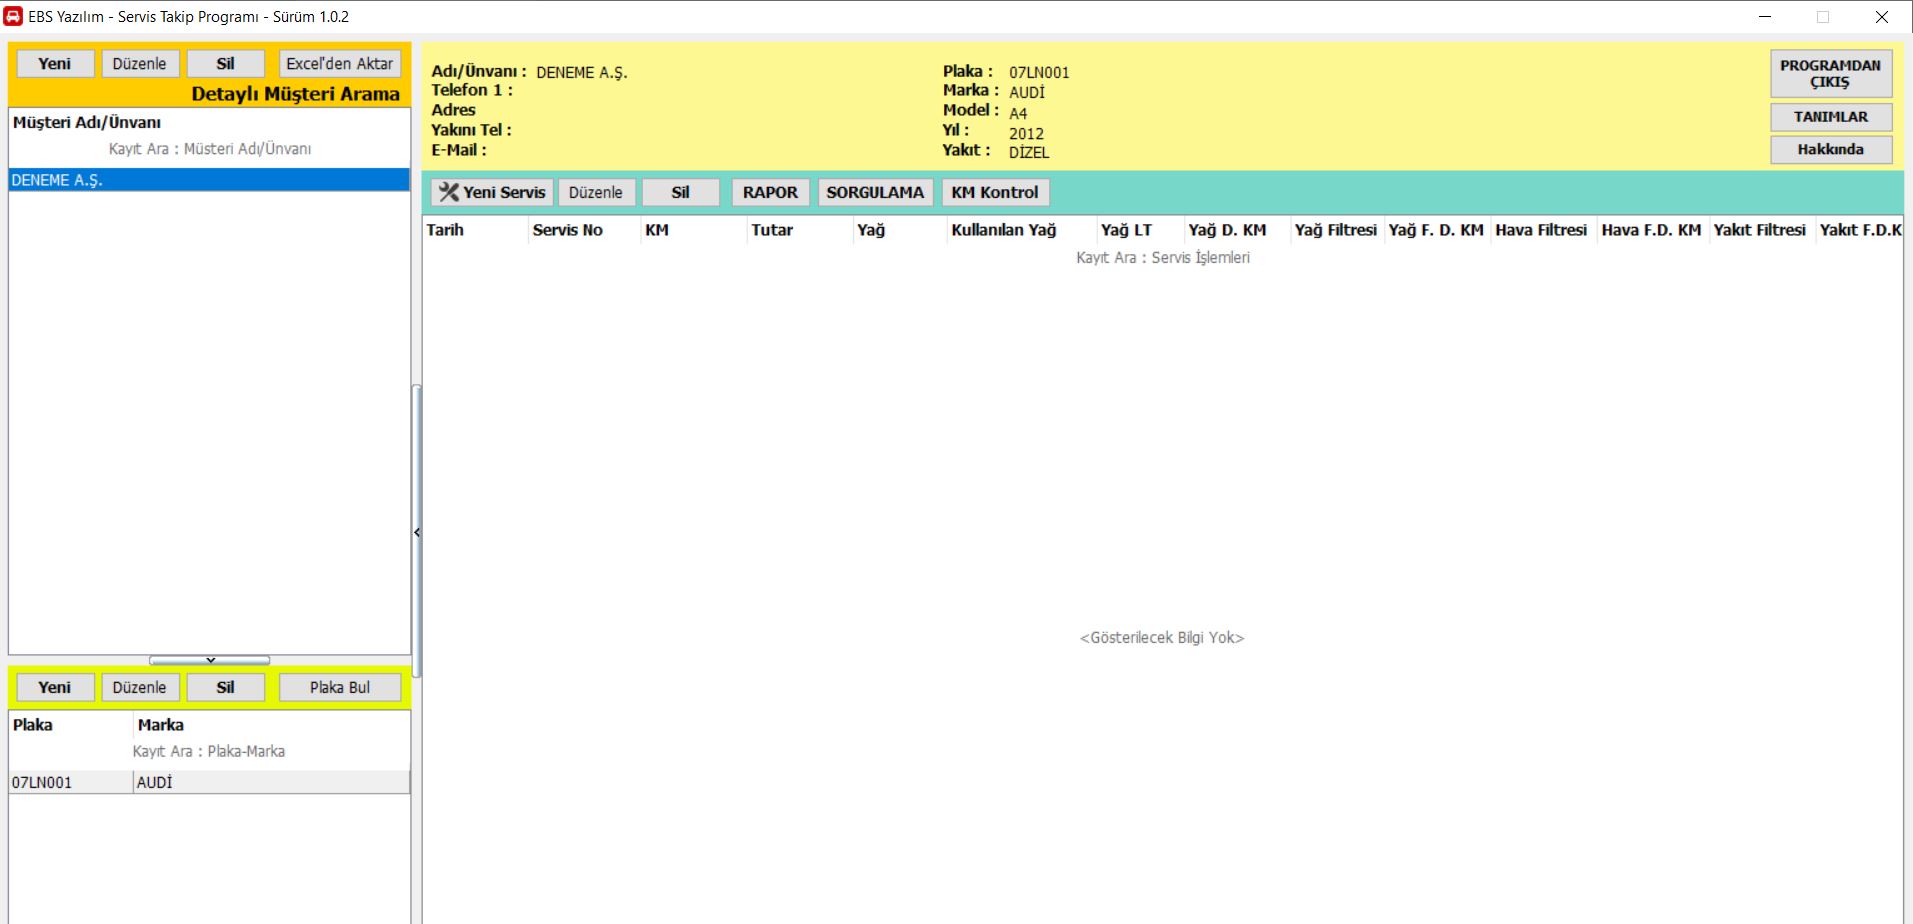Click Sil button in vehicle panel
The height and width of the screenshot is (924, 1913).
click(225, 688)
